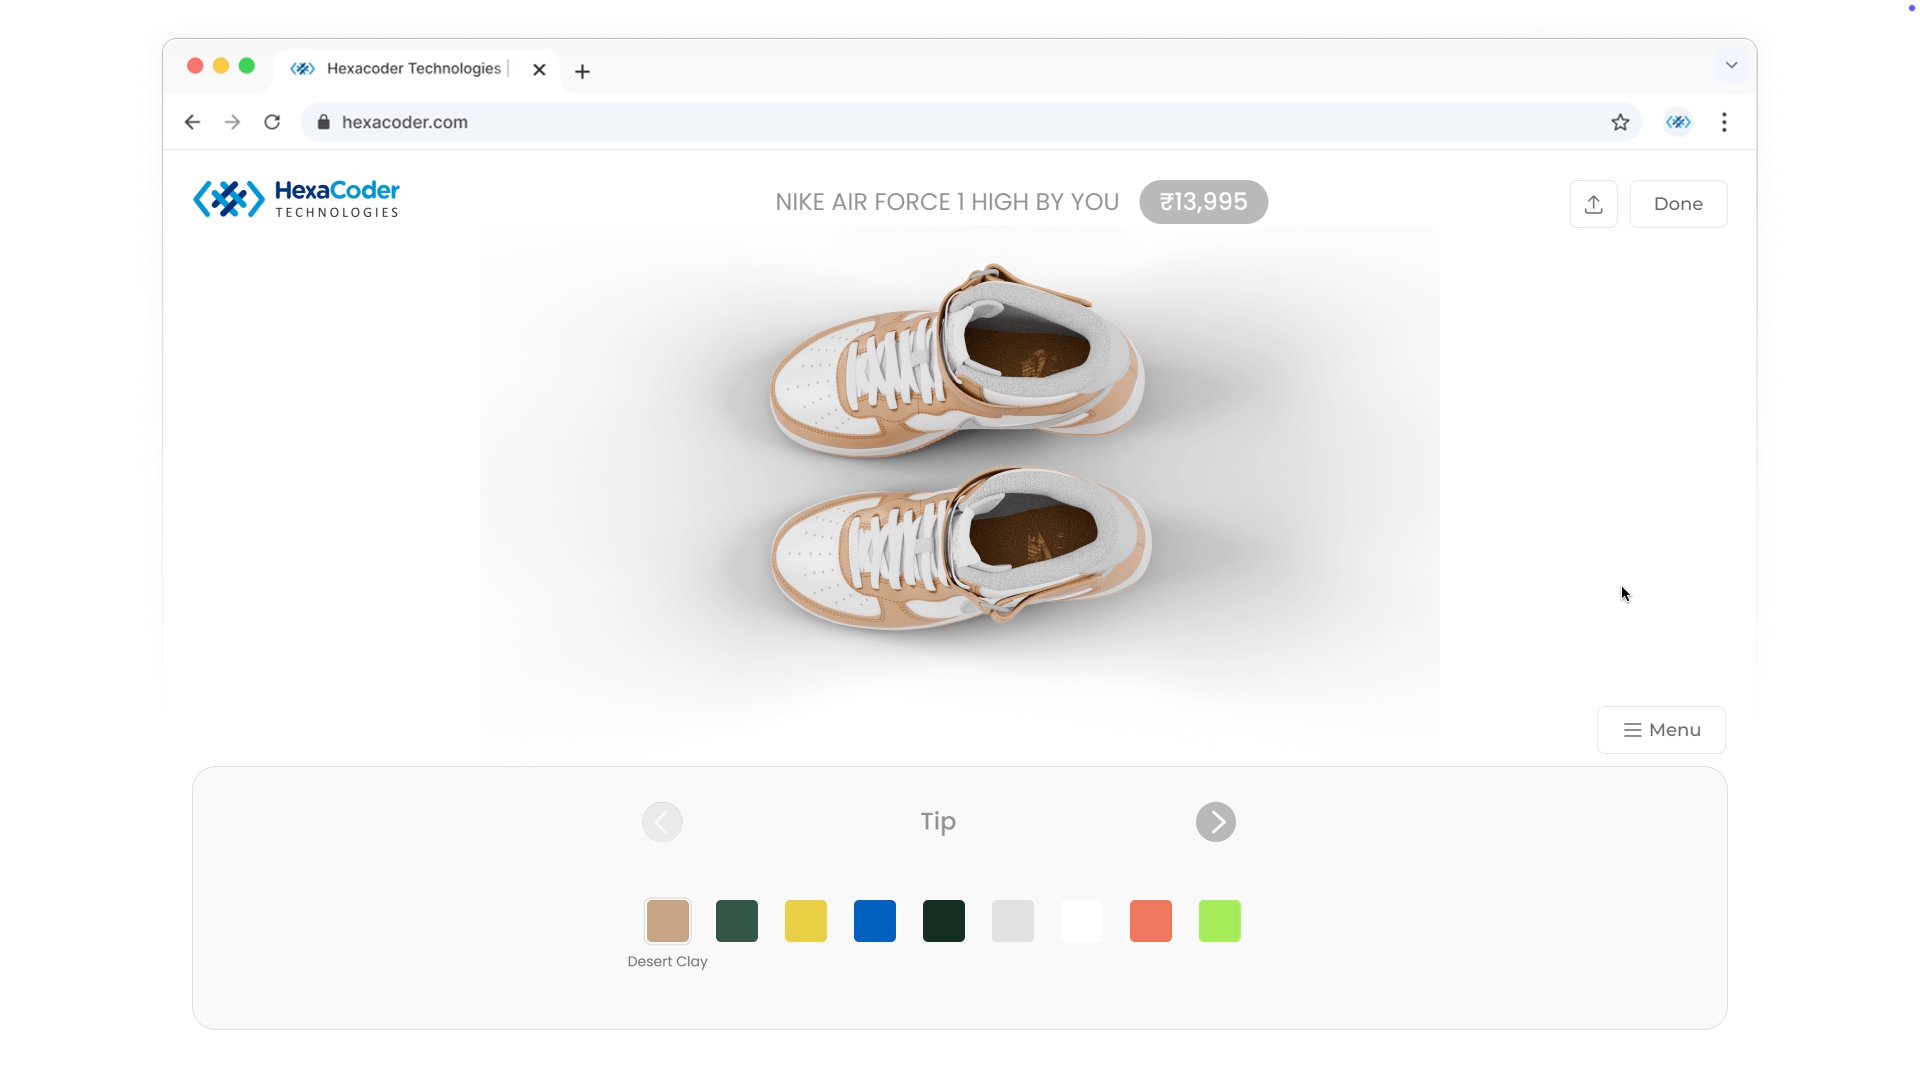Click the browser back arrow
1920x1080 pixels.
(192, 122)
